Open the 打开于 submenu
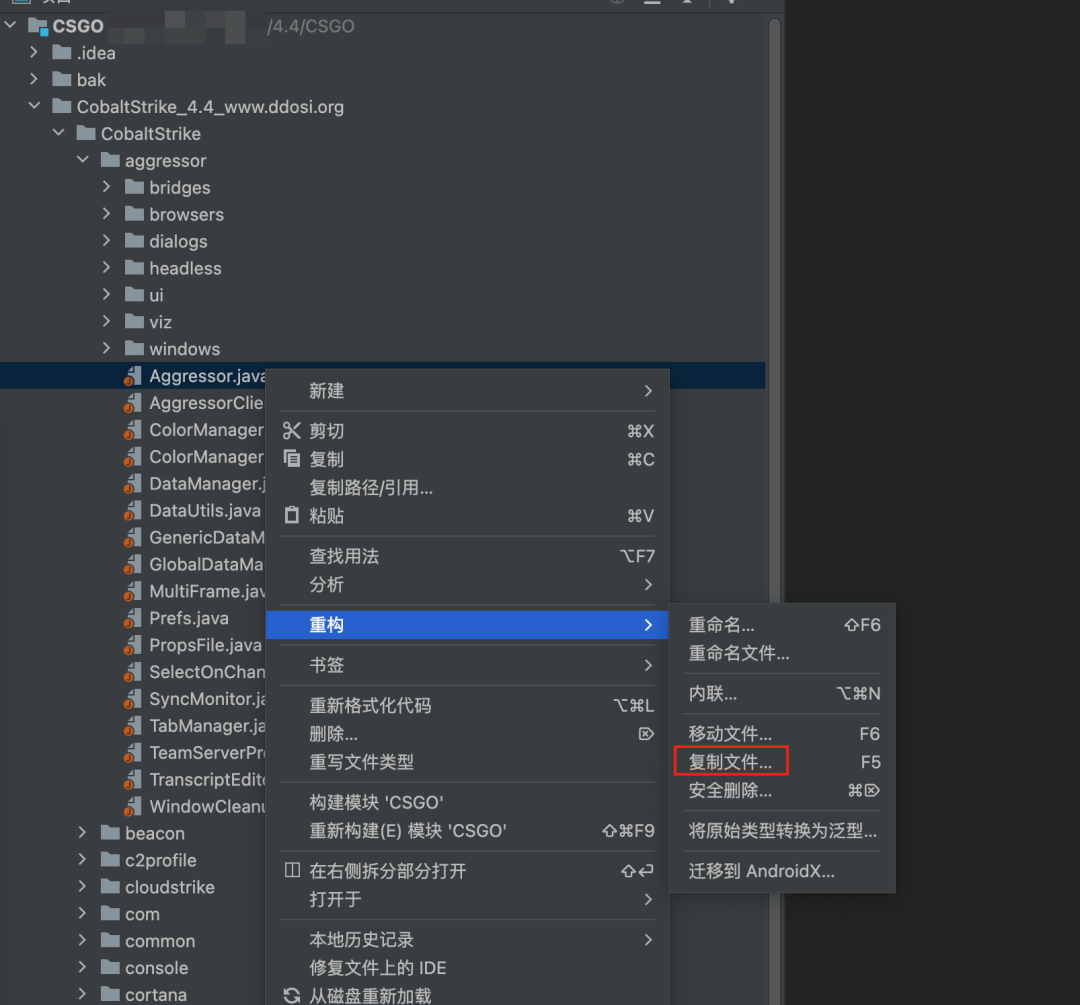This screenshot has width=1080, height=1005. tap(467, 899)
